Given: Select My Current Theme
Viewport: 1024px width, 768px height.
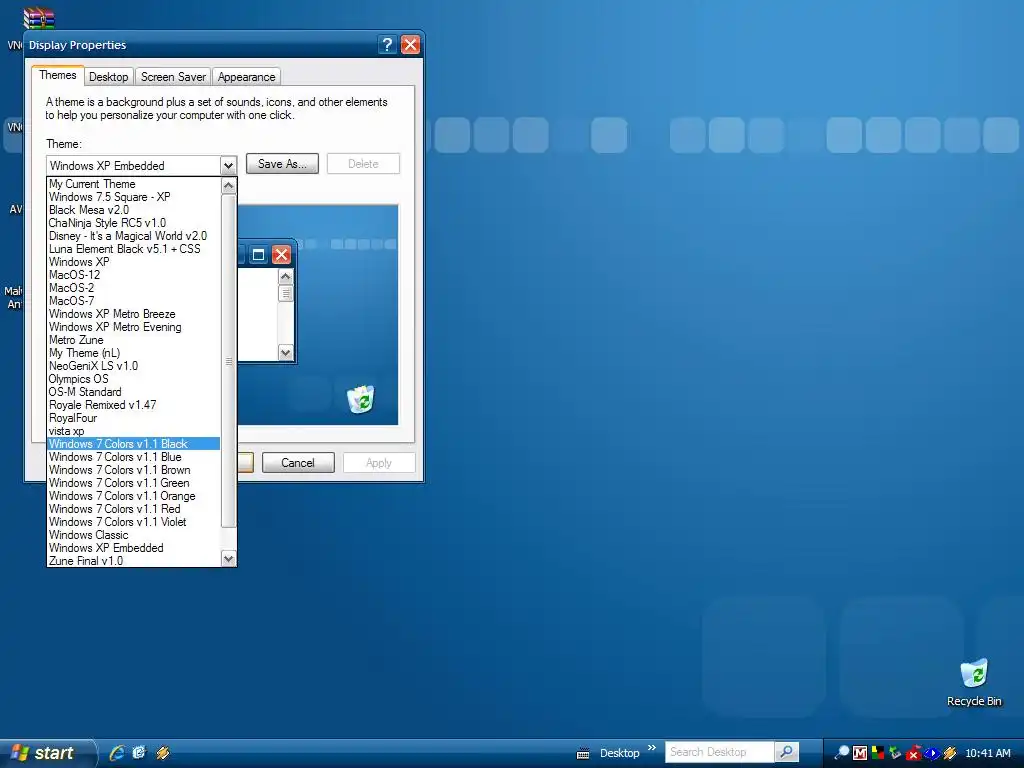Looking at the screenshot, I should click(x=134, y=184).
